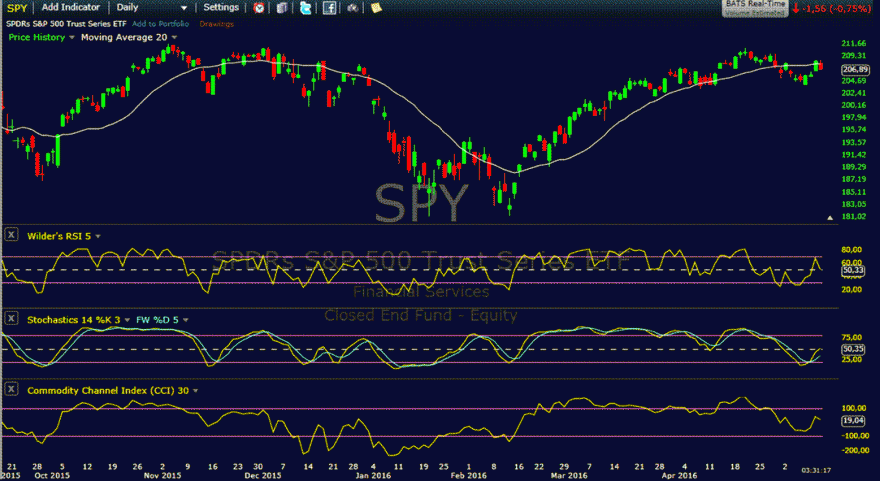Screen dimensions: 880x481
Task: Close the Stochastics indicator panel
Action: [11, 318]
